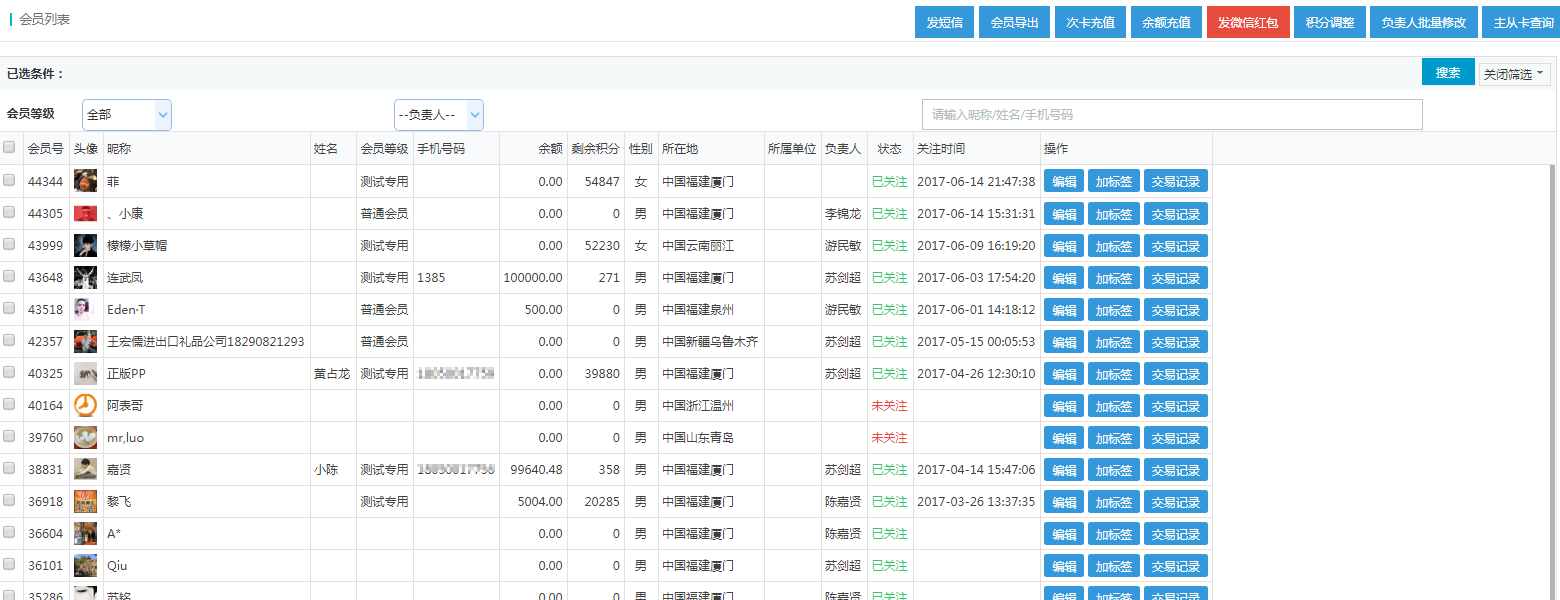This screenshot has width=1560, height=600.
Task: Check the box for member 40164
Action: [9, 405]
